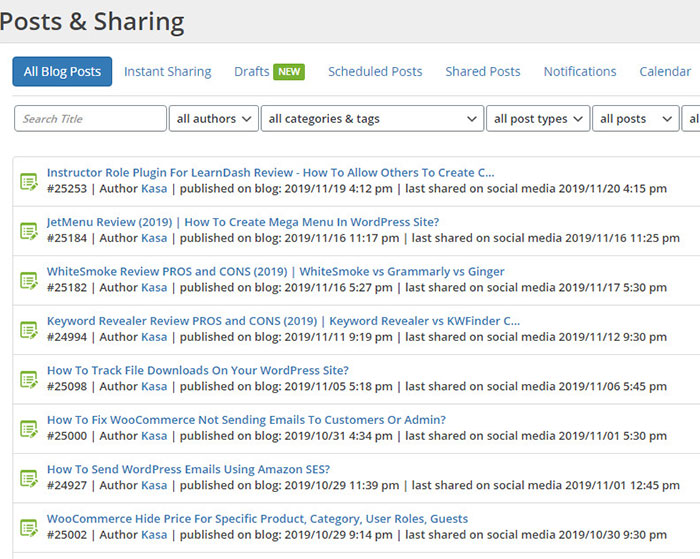
Task: Click the post icon beside Keyword Revealer Review post
Action: coord(29,330)
